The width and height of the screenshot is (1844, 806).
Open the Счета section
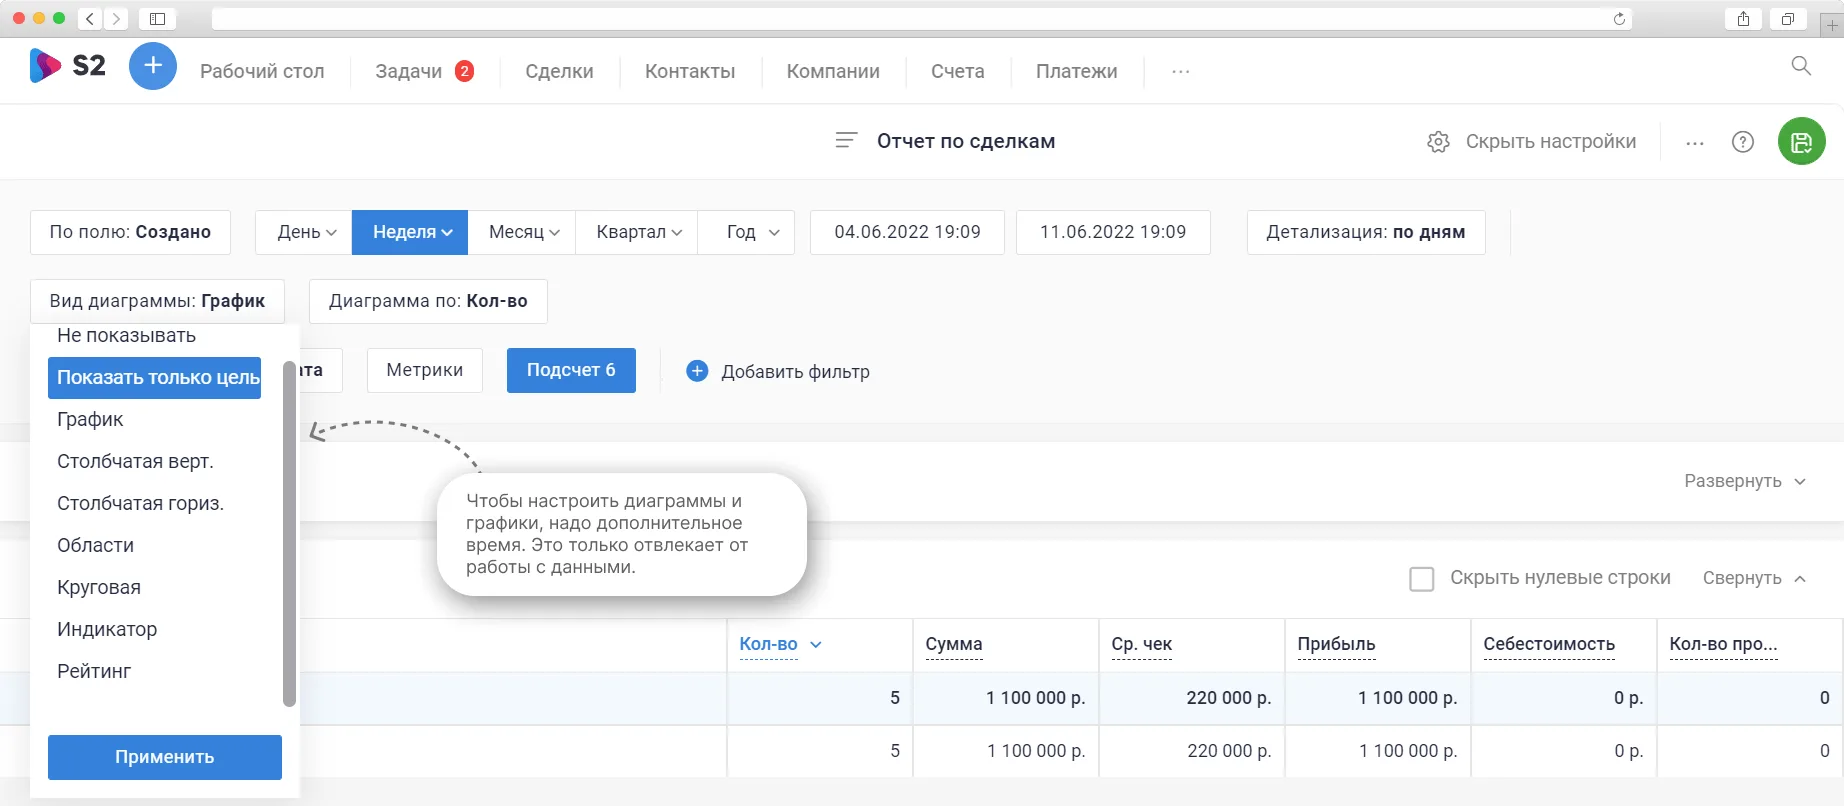point(958,71)
